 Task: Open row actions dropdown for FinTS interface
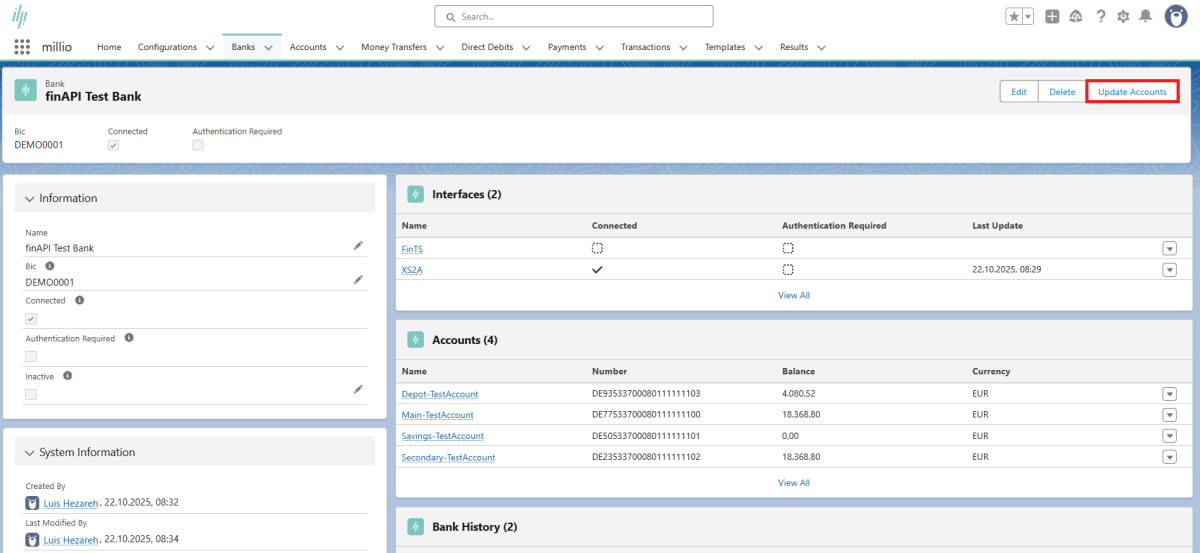[x=1169, y=249]
